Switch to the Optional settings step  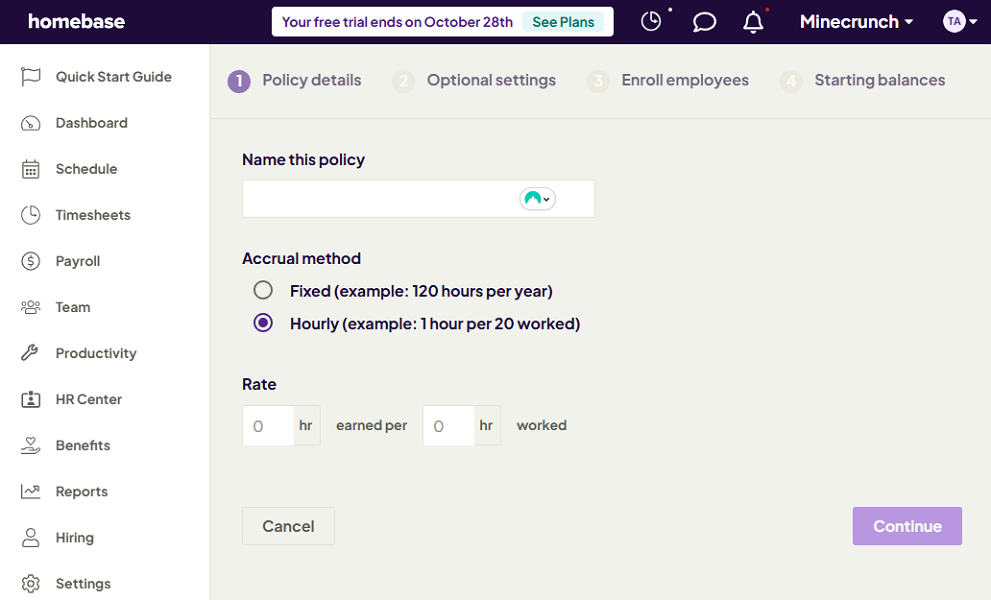491,80
